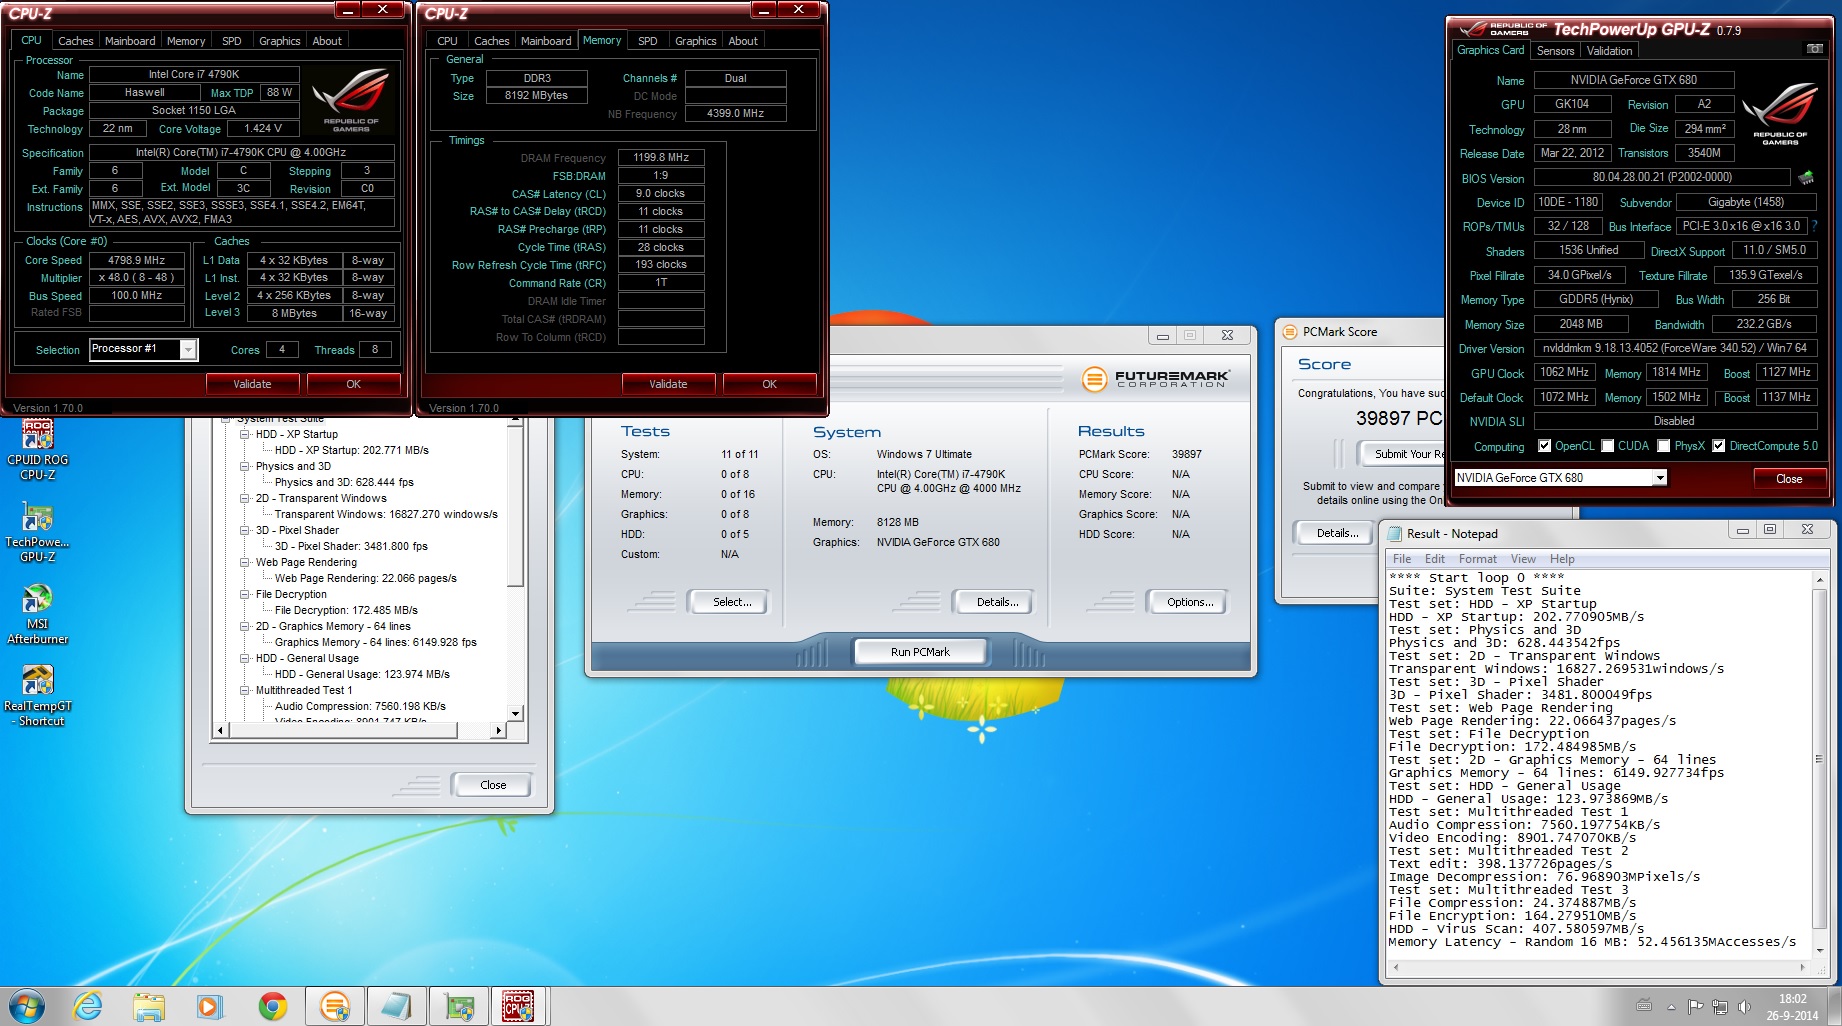Click the Result - Notepad title icon
Image resolution: width=1842 pixels, height=1026 pixels.
(x=1394, y=534)
